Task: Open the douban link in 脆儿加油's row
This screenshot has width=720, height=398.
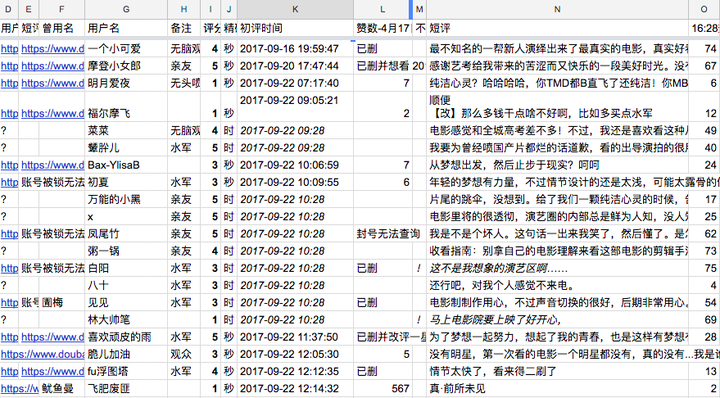Action: (42, 354)
